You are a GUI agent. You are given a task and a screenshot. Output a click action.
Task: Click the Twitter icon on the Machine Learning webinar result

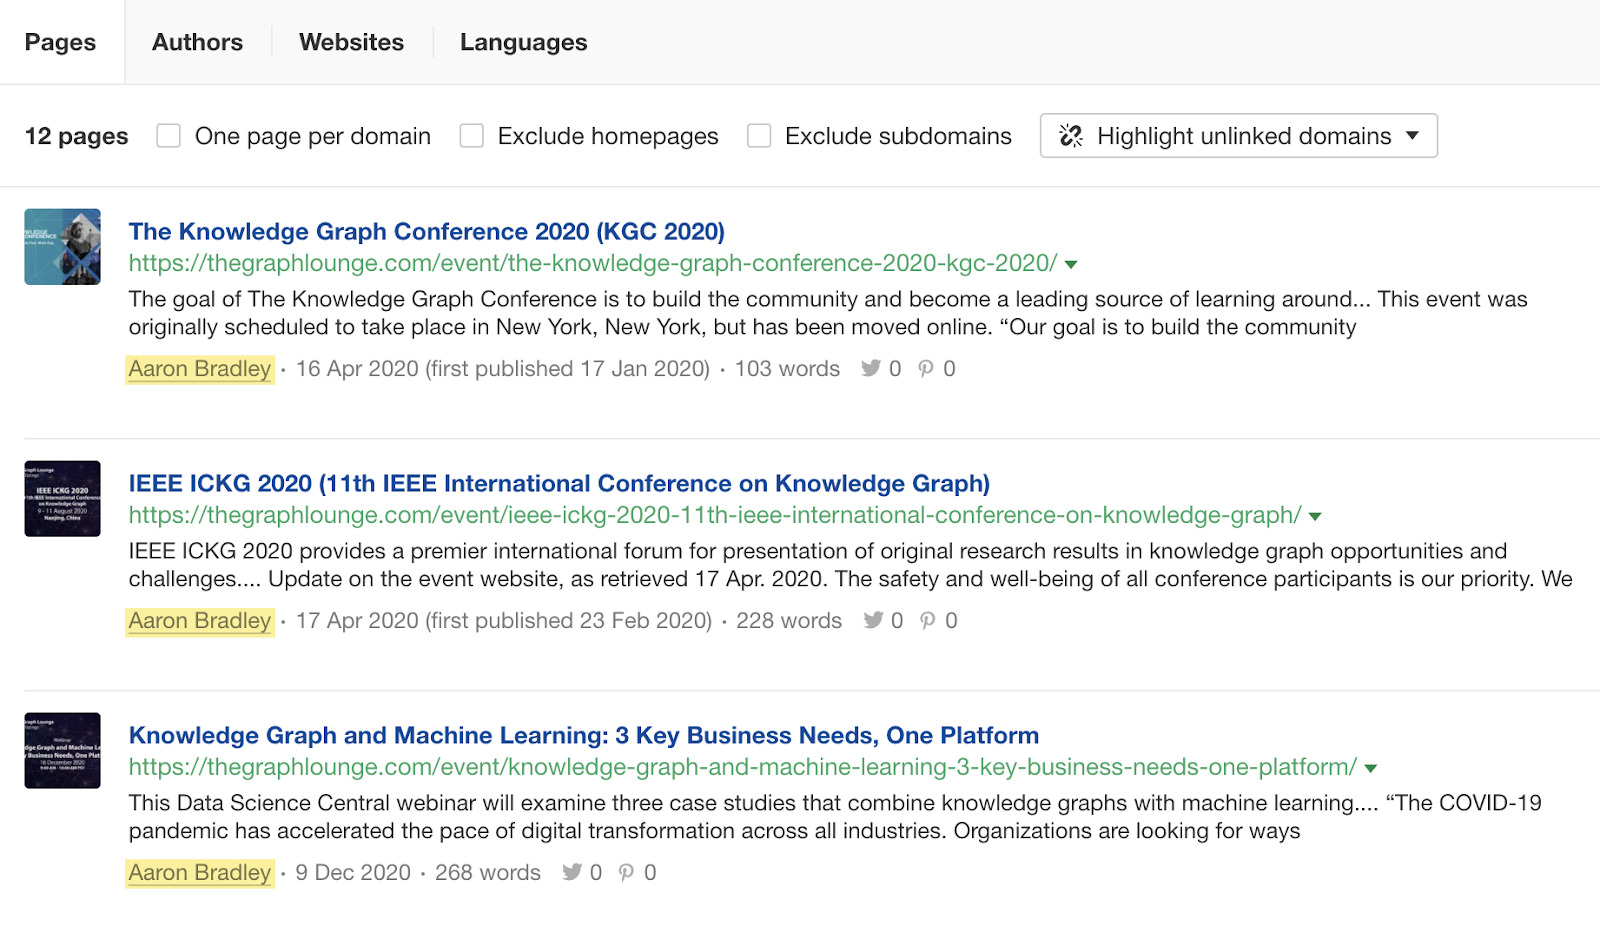click(571, 872)
